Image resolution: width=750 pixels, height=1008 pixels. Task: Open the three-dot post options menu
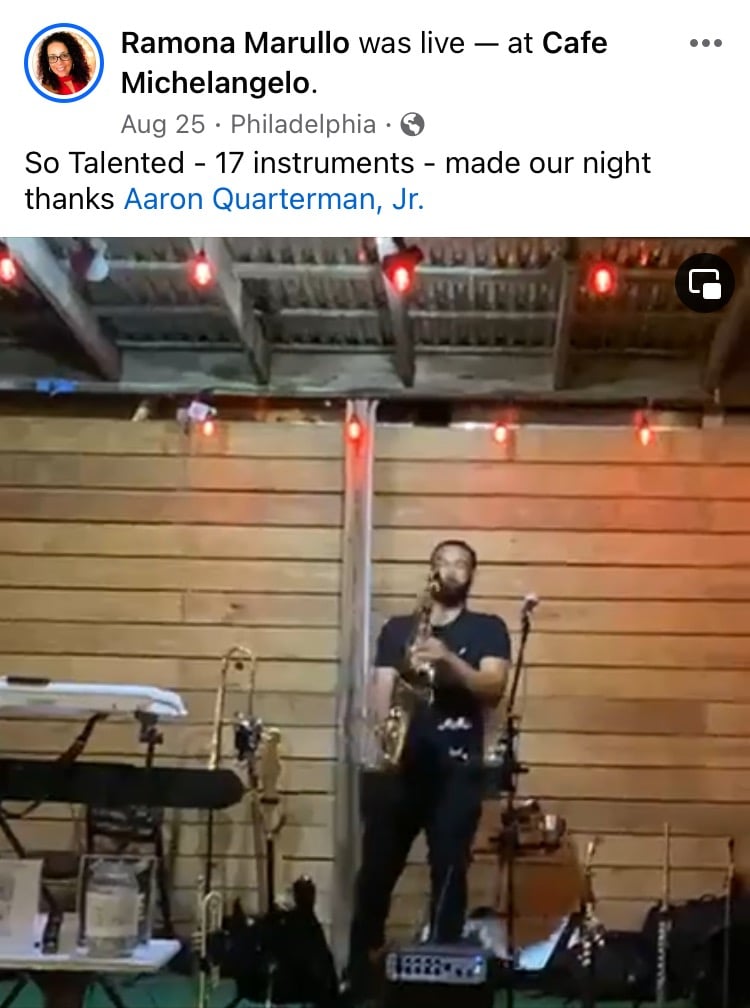[x=705, y=43]
